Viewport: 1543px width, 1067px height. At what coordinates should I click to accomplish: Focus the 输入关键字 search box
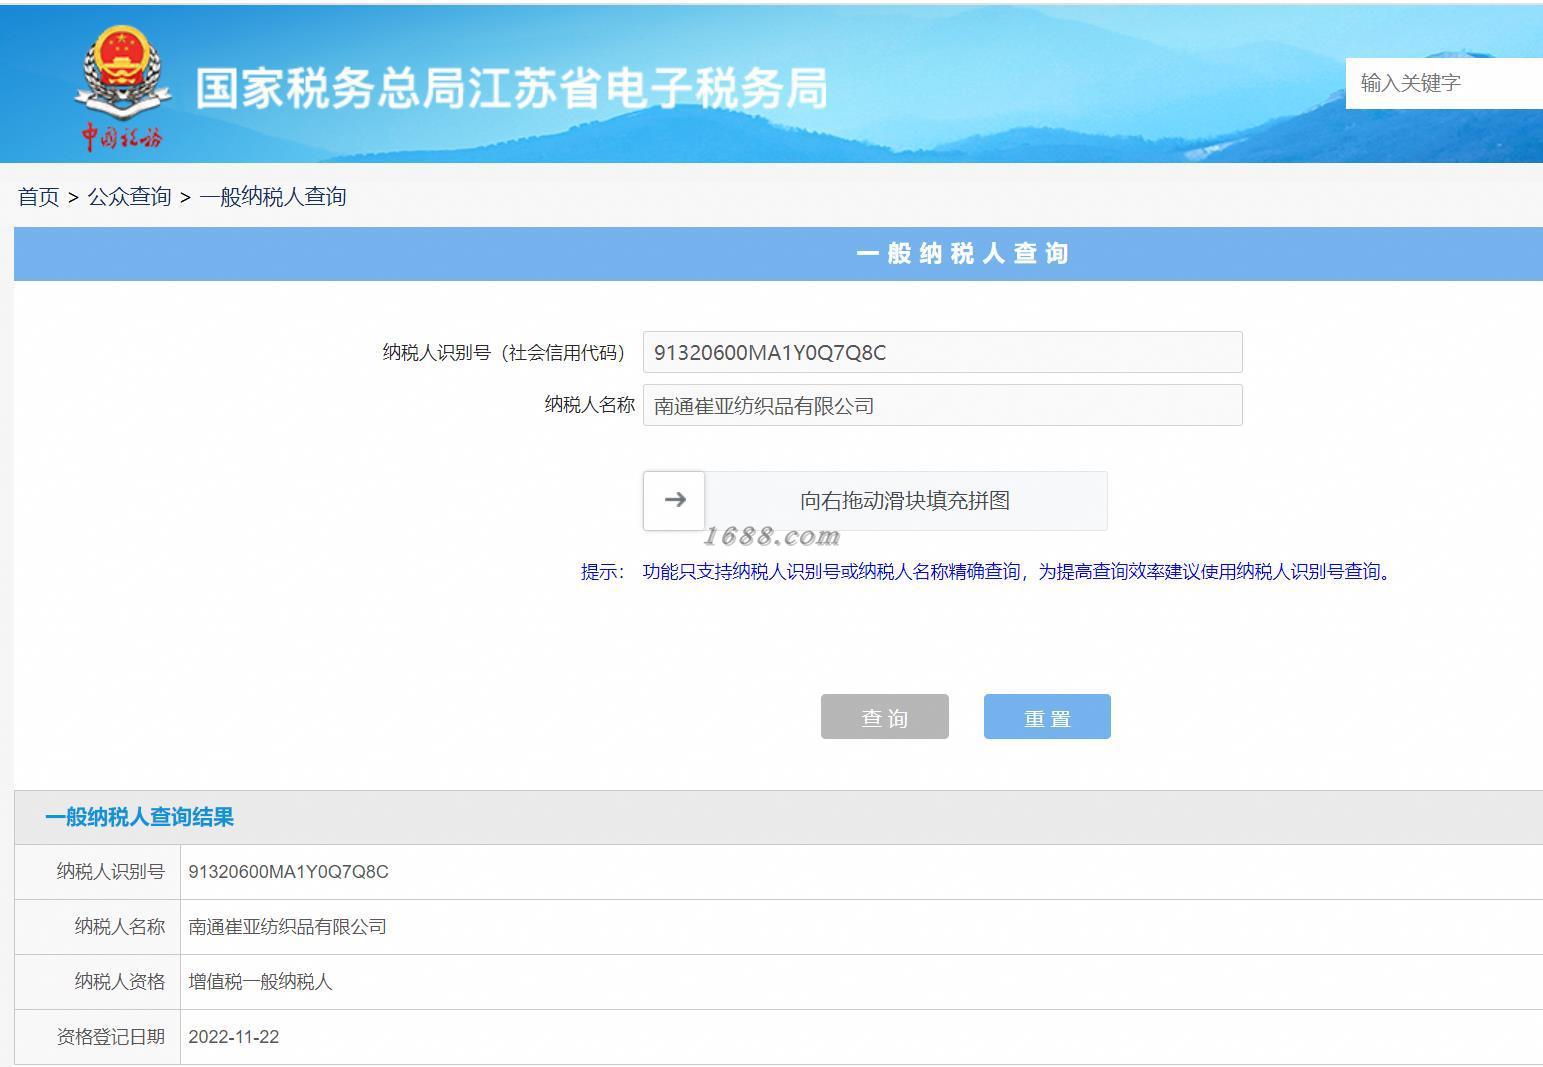[1444, 83]
